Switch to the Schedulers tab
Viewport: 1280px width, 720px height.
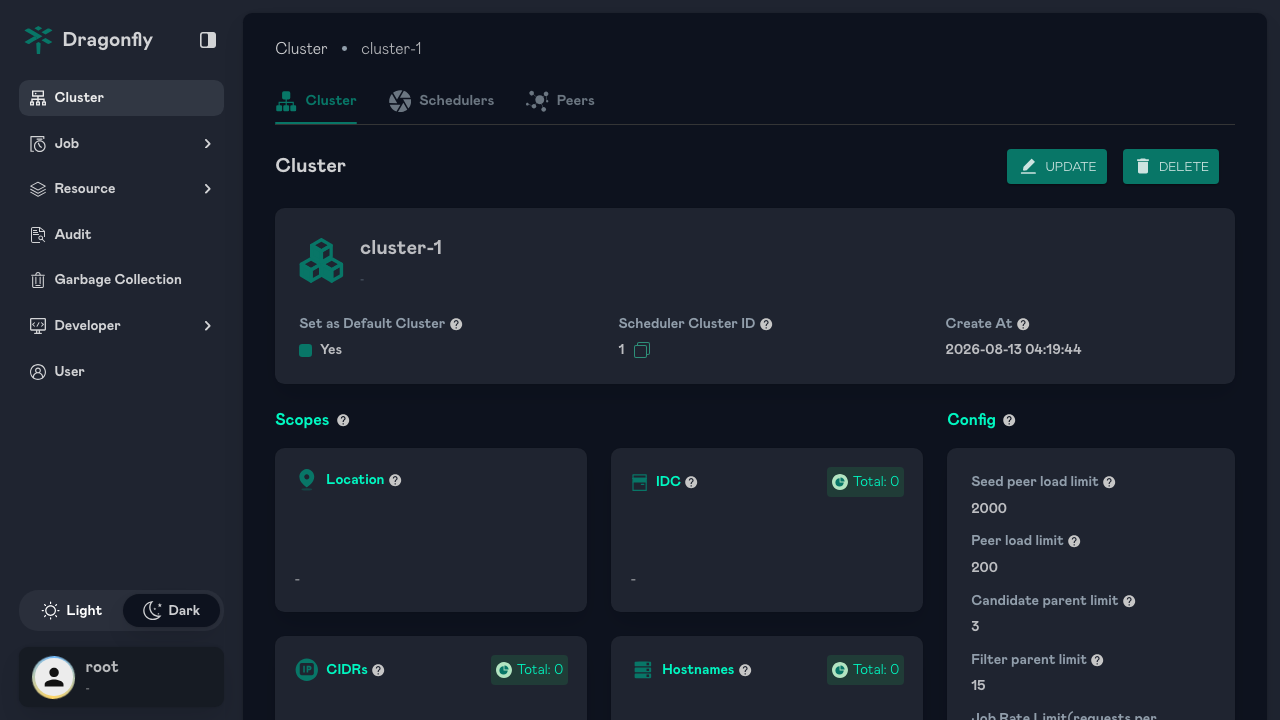coord(441,101)
